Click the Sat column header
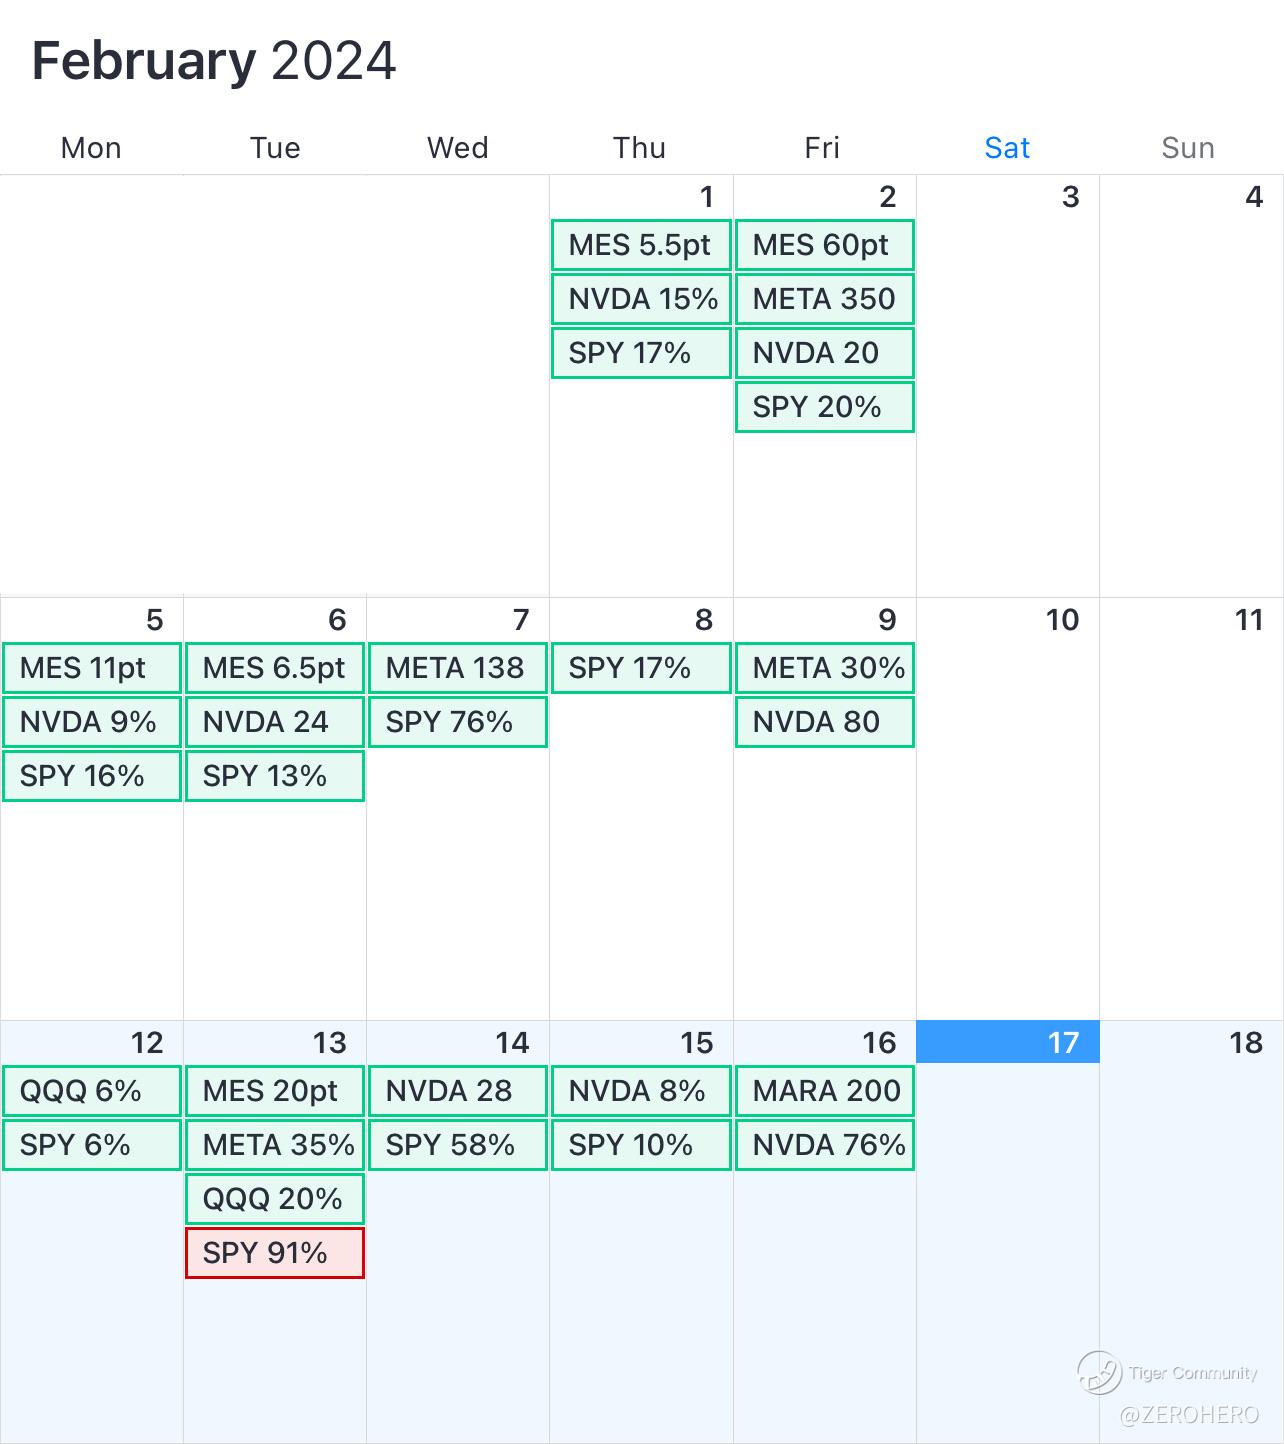 (x=1007, y=148)
